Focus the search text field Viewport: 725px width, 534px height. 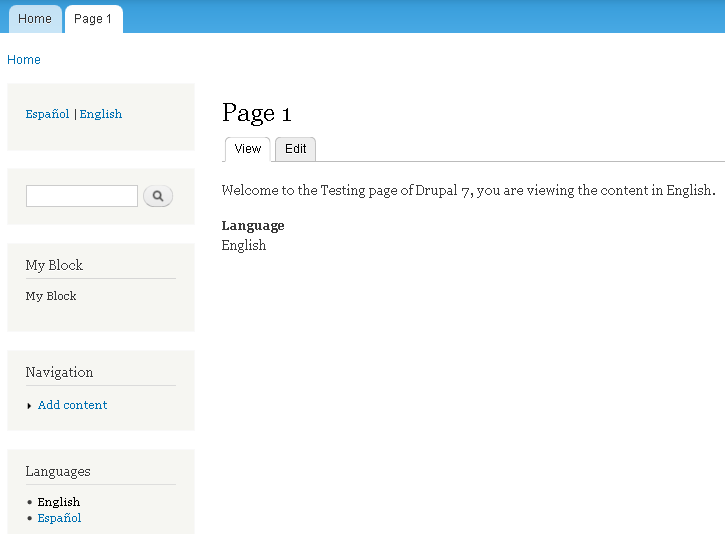pyautogui.click(x=82, y=196)
